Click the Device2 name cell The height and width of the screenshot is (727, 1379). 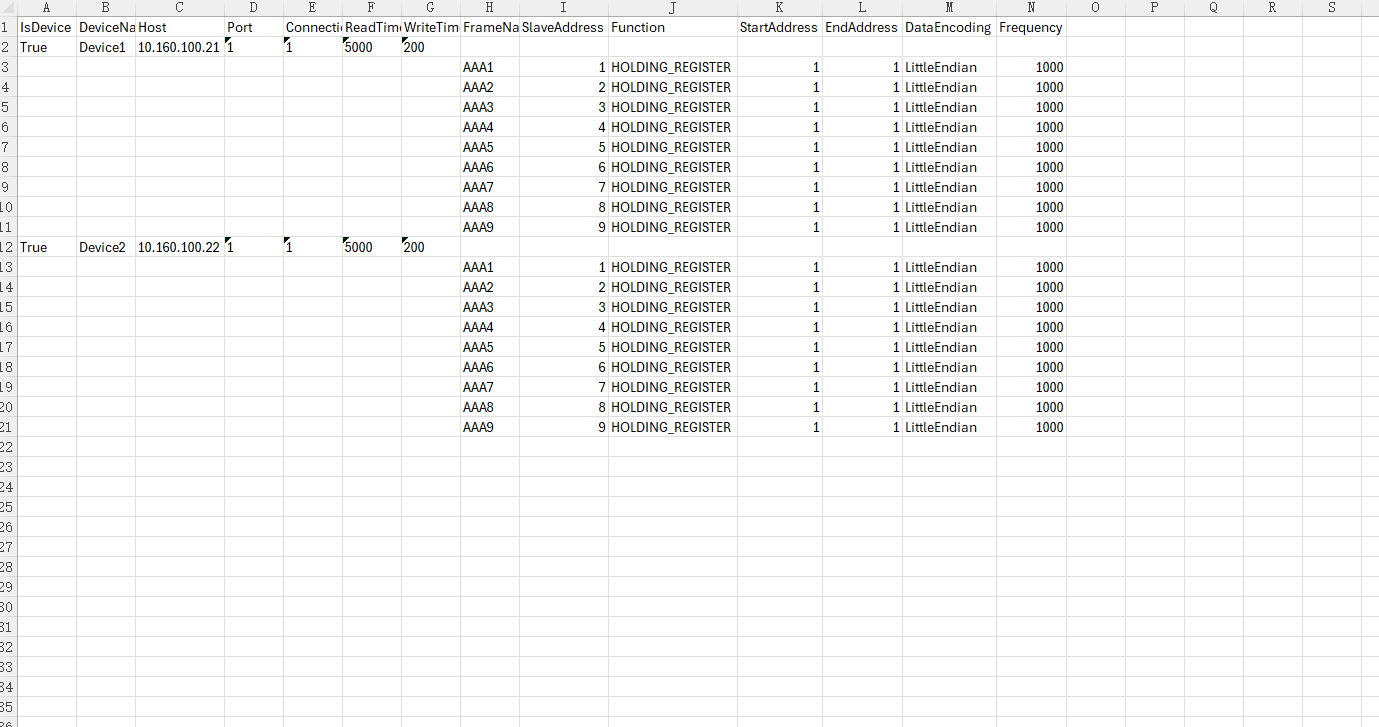click(x=103, y=247)
